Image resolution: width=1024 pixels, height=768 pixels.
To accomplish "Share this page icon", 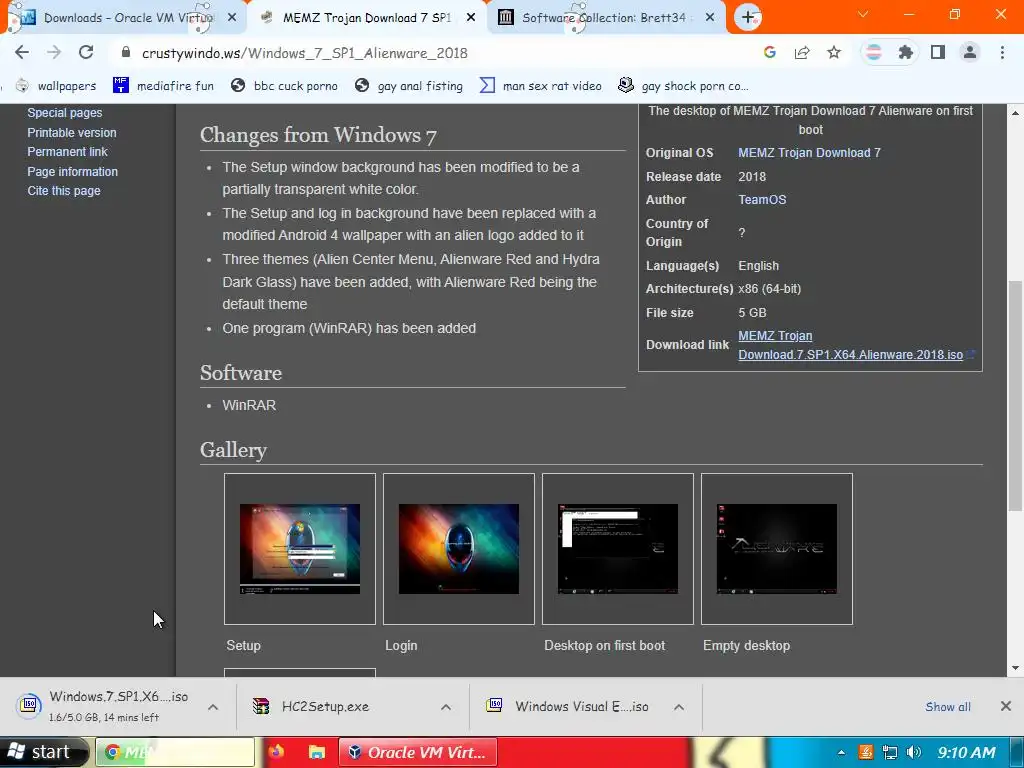I will 802,52.
